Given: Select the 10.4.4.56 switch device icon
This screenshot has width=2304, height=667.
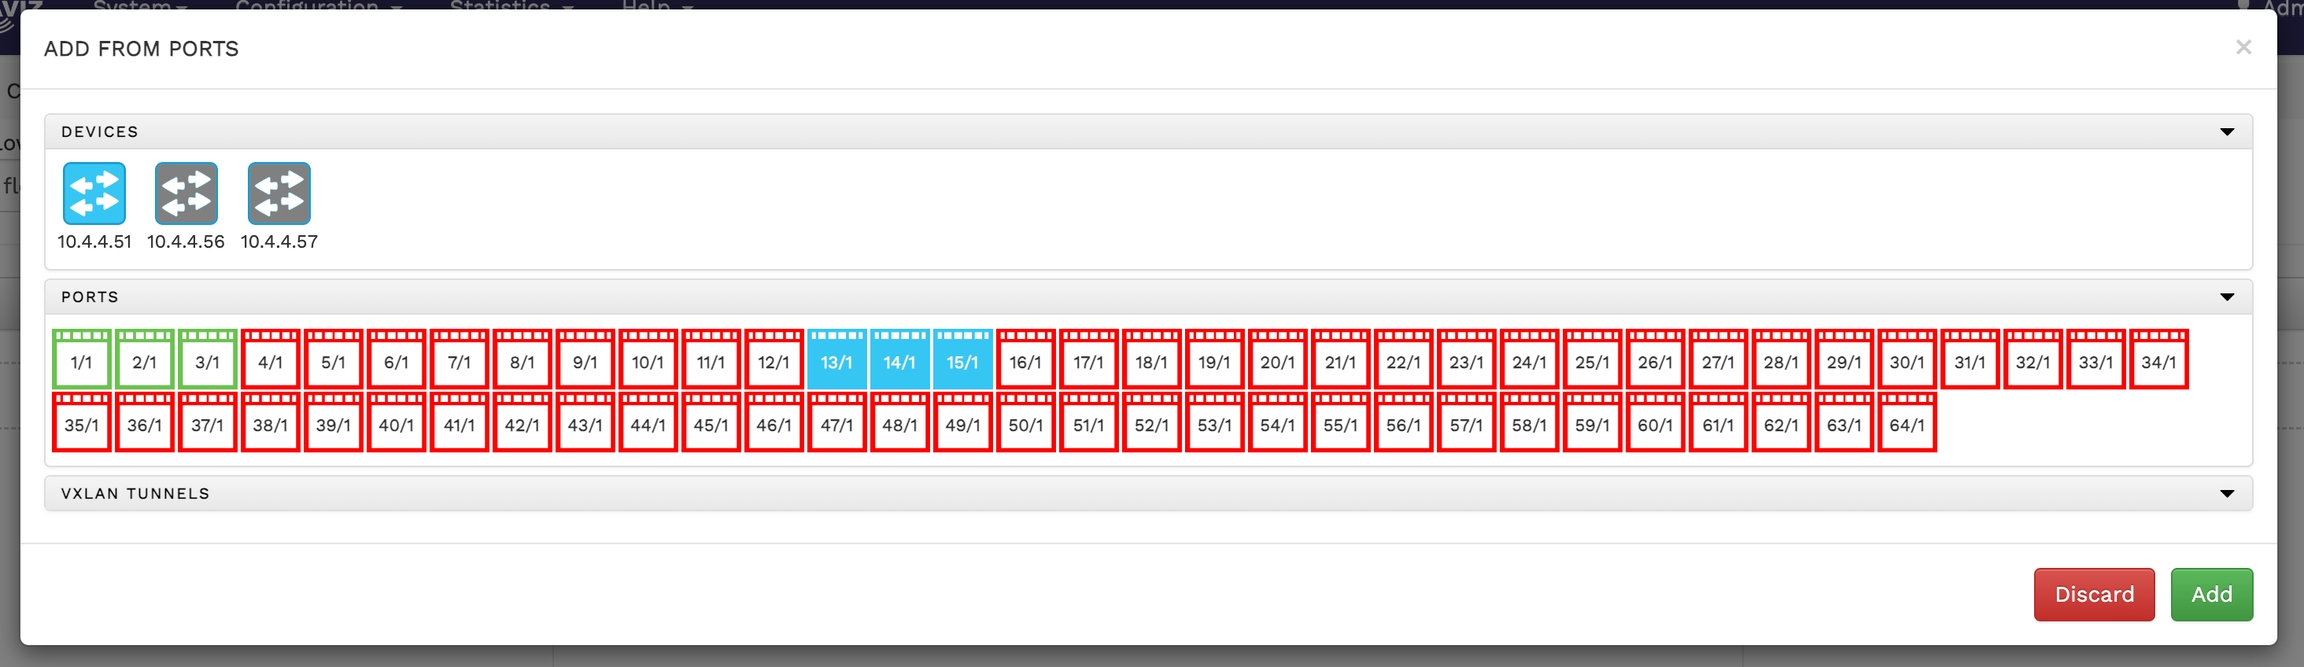Looking at the screenshot, I should tap(186, 193).
